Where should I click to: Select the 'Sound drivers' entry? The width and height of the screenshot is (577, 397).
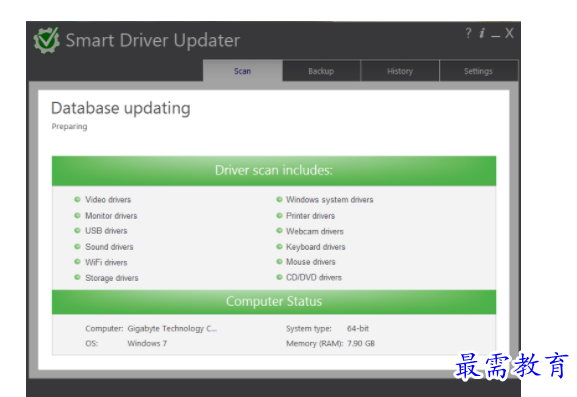109,247
